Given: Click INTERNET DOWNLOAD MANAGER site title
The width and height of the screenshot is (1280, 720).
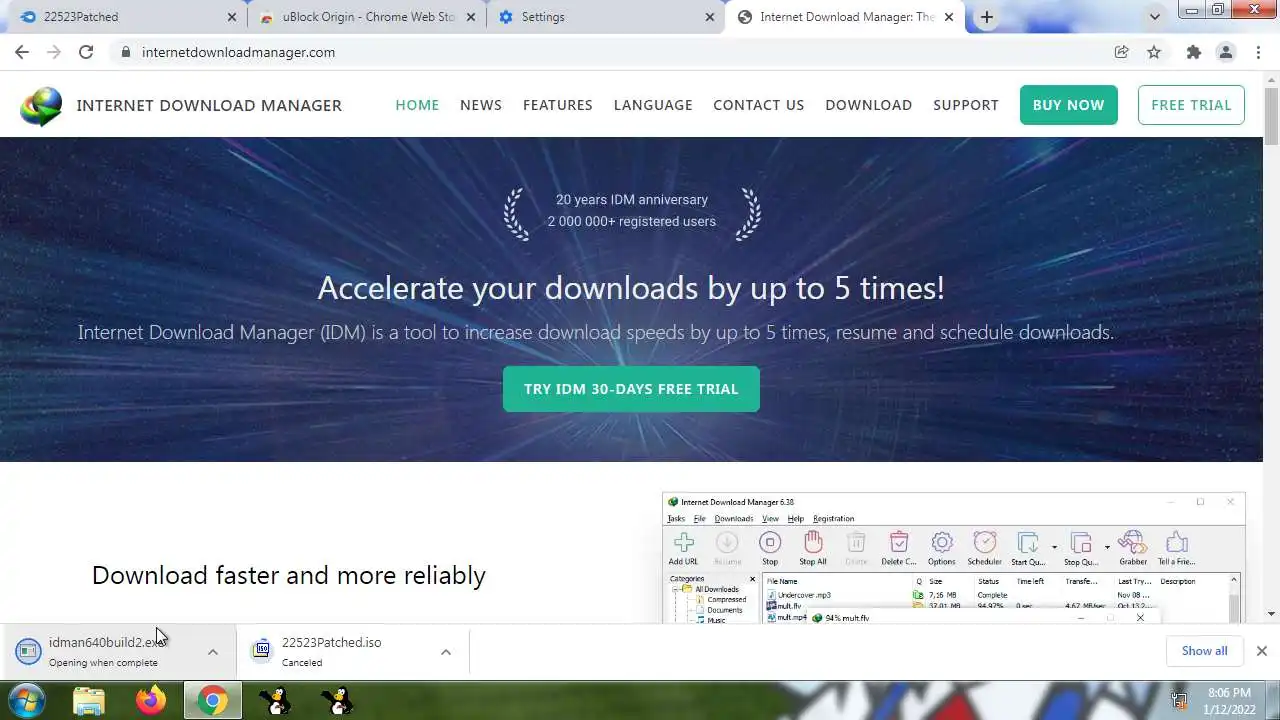Looking at the screenshot, I should 209,105.
